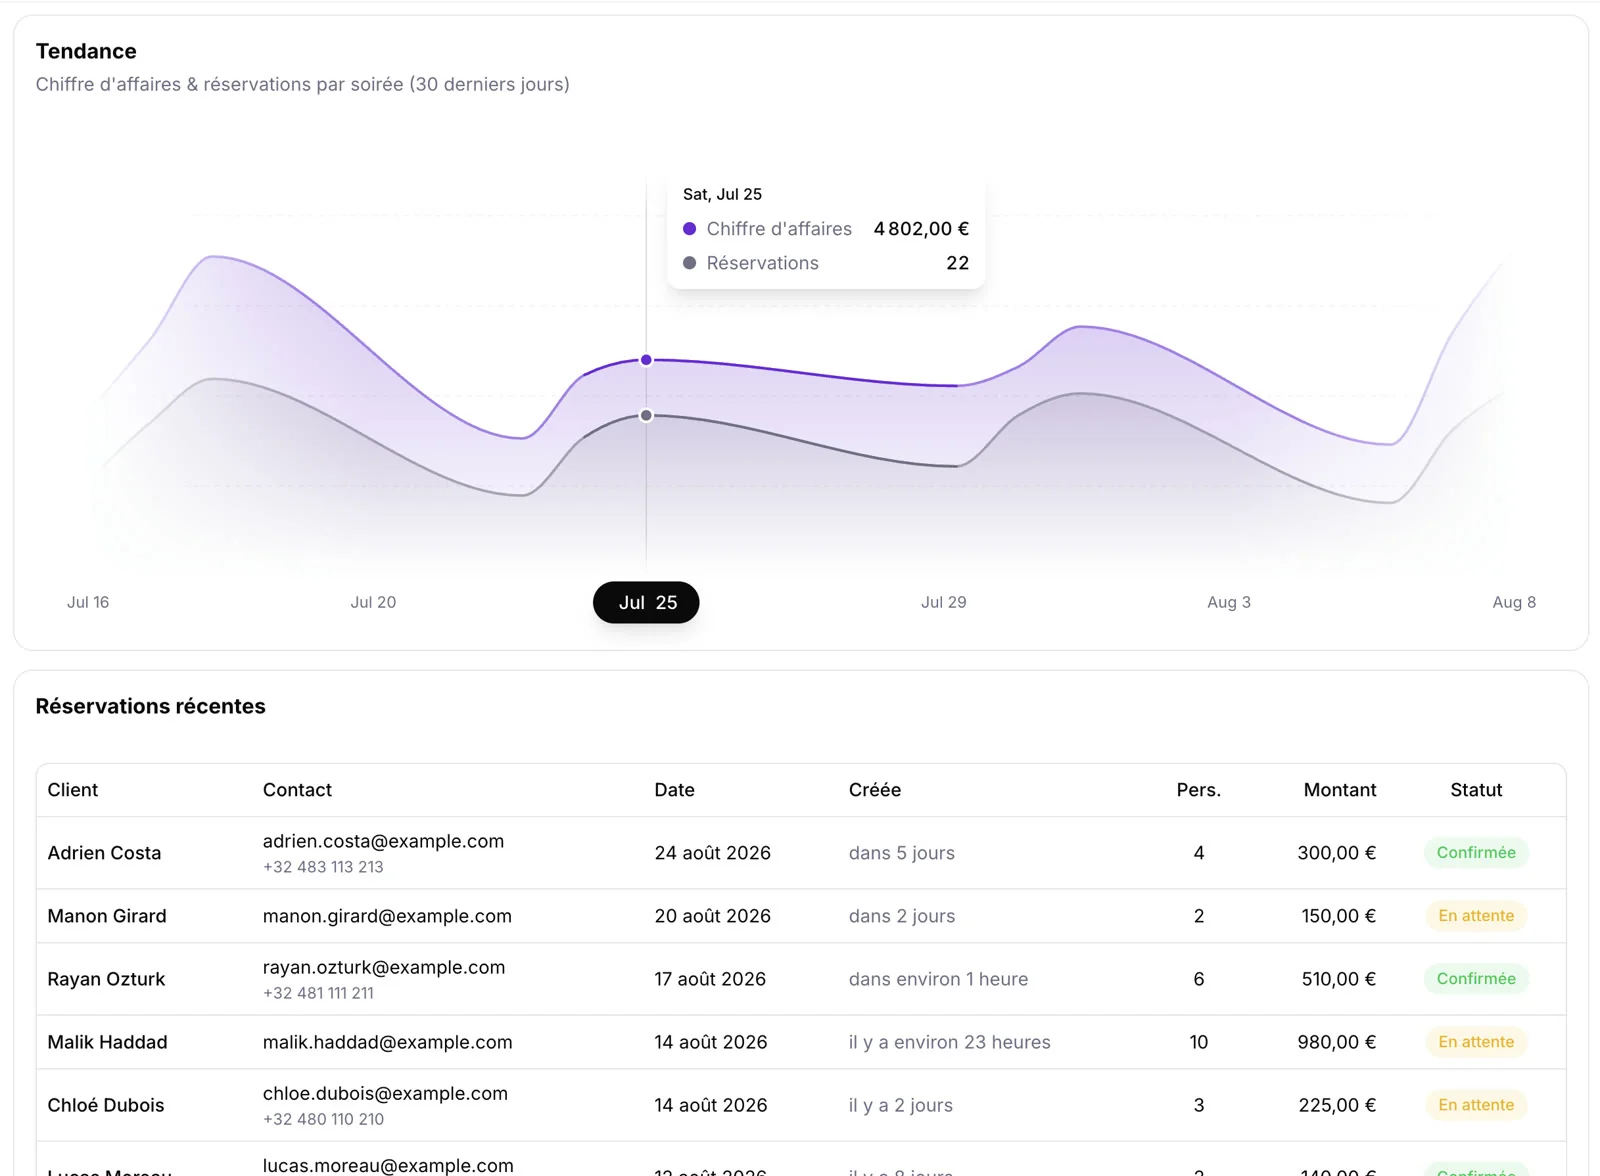
Task: Click the Aug 3 axis label
Action: click(x=1229, y=602)
